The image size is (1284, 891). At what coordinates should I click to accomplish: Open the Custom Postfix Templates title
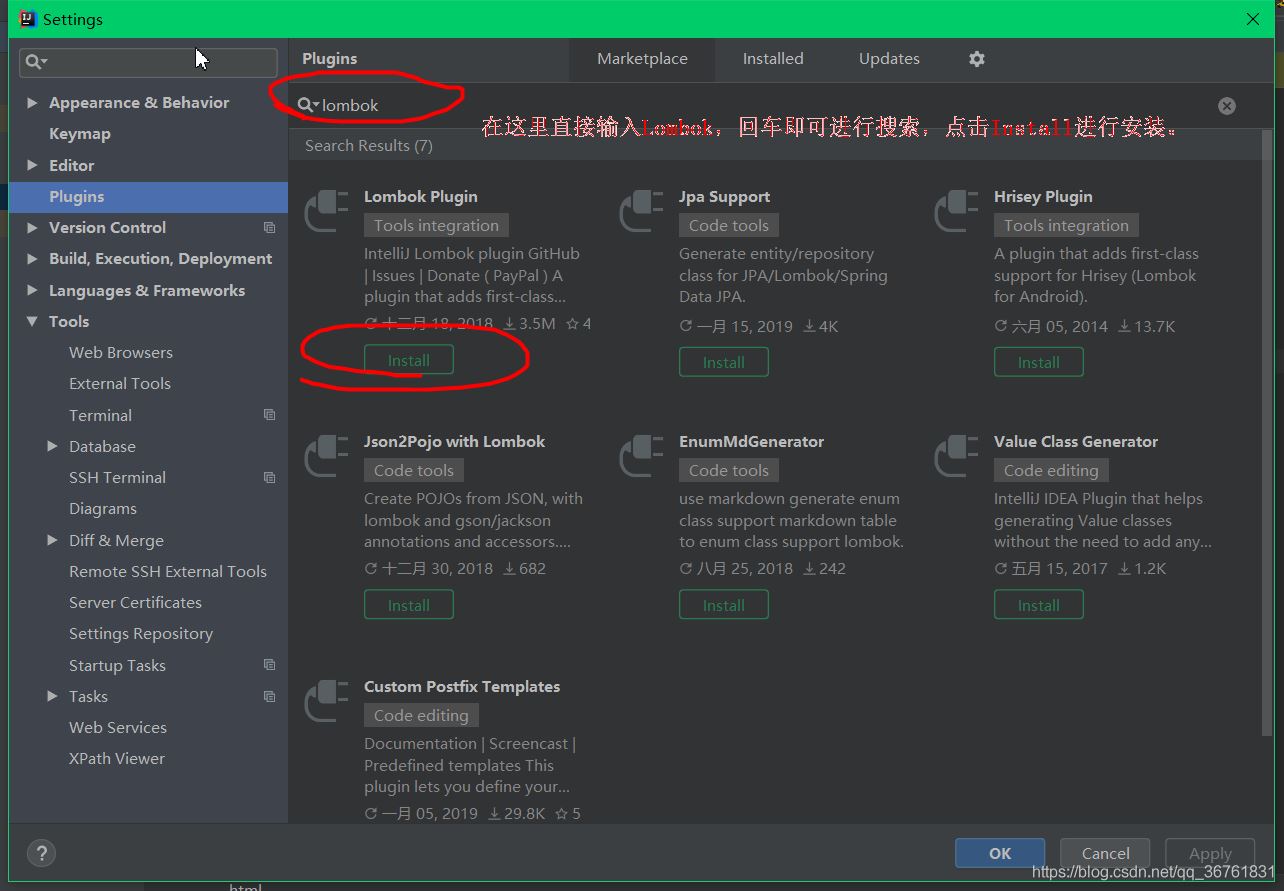click(x=462, y=687)
